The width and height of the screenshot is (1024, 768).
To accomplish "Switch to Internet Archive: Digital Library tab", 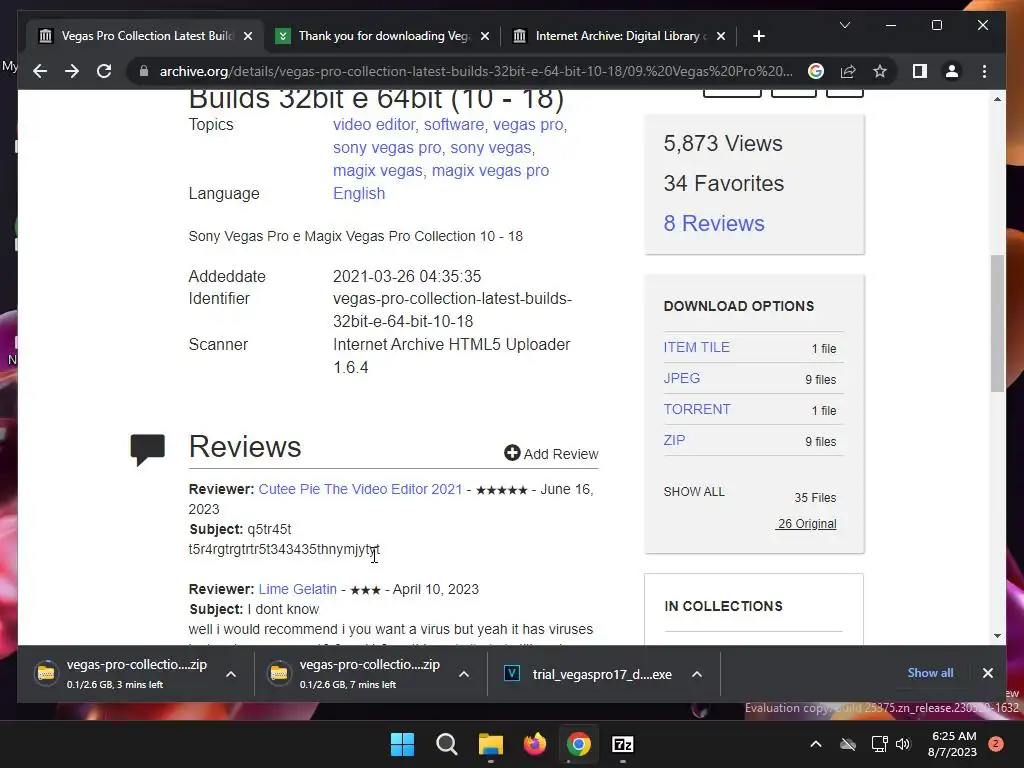I will (617, 36).
